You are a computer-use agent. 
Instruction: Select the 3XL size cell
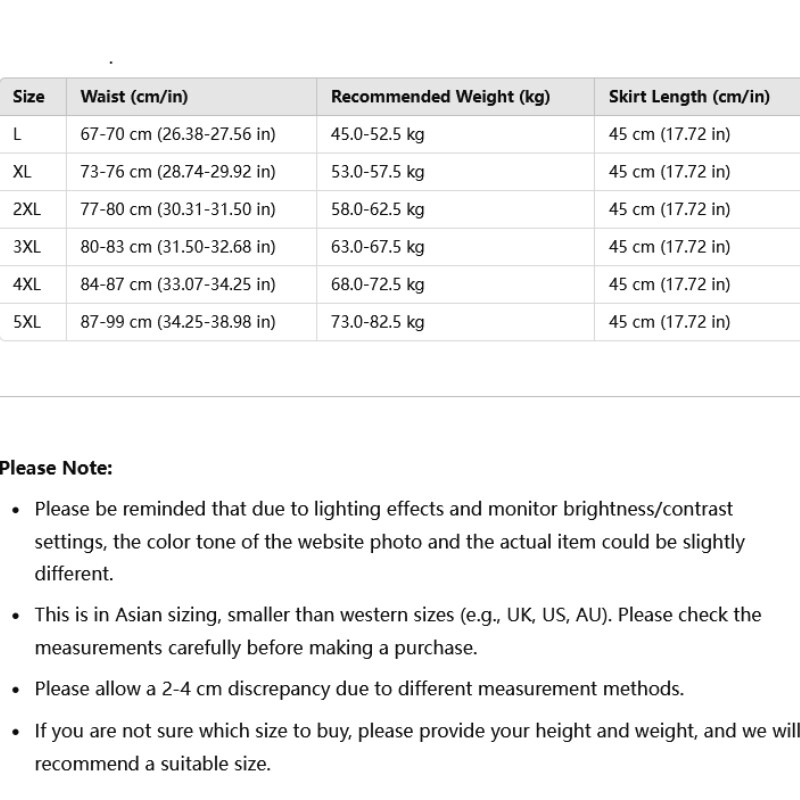click(27, 247)
